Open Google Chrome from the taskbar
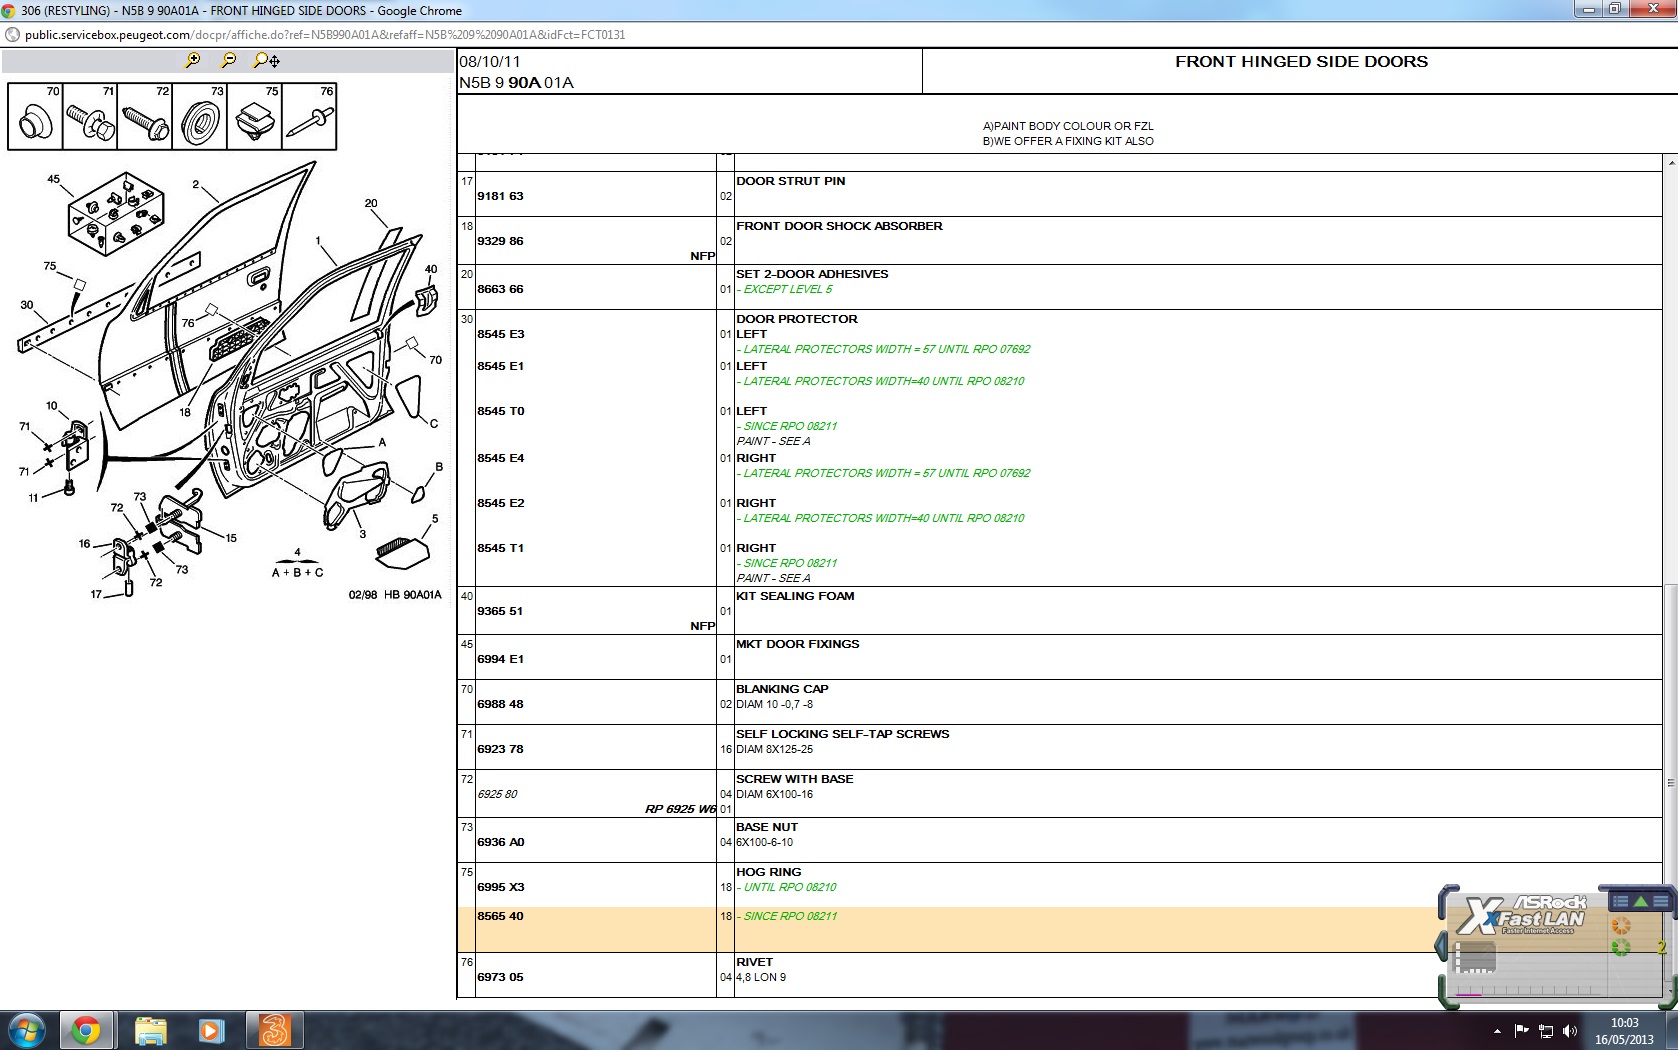Image resolution: width=1678 pixels, height=1050 pixels. (86, 1030)
